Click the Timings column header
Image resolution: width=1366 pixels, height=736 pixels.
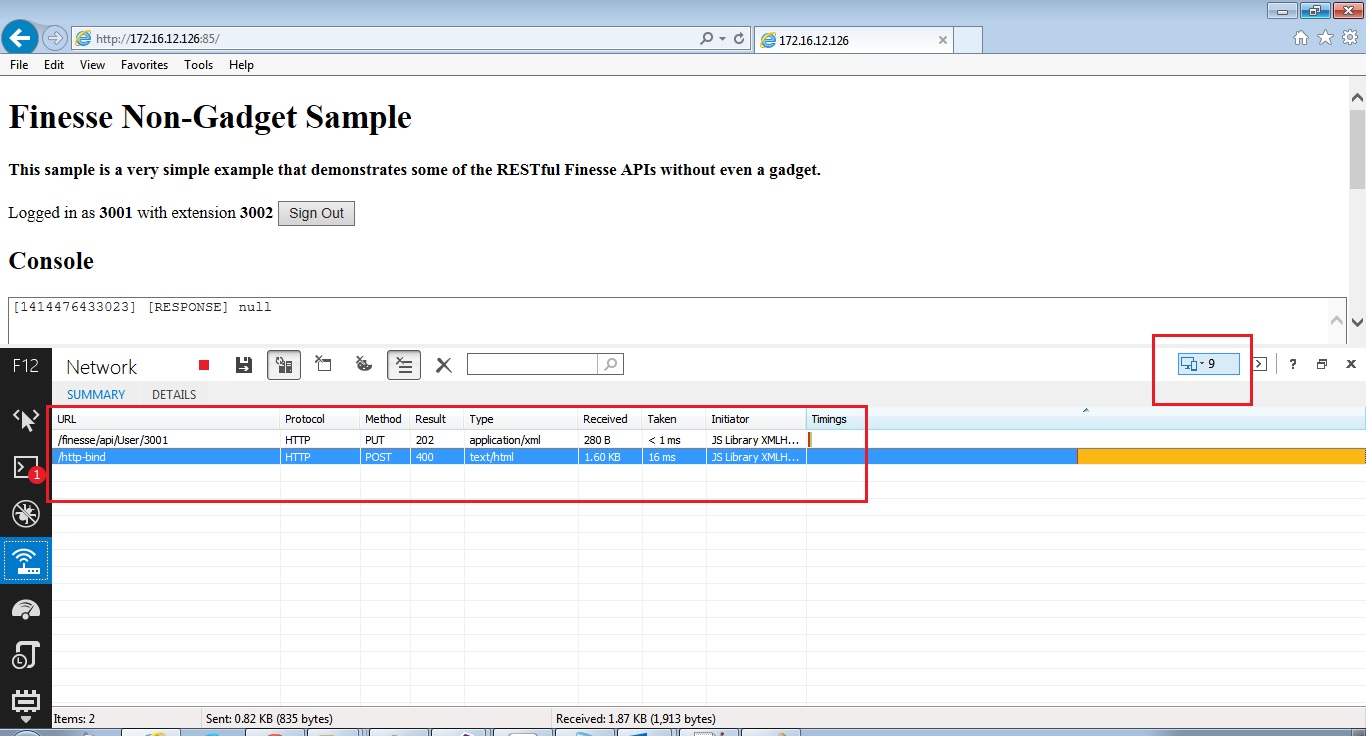[1086, 419]
